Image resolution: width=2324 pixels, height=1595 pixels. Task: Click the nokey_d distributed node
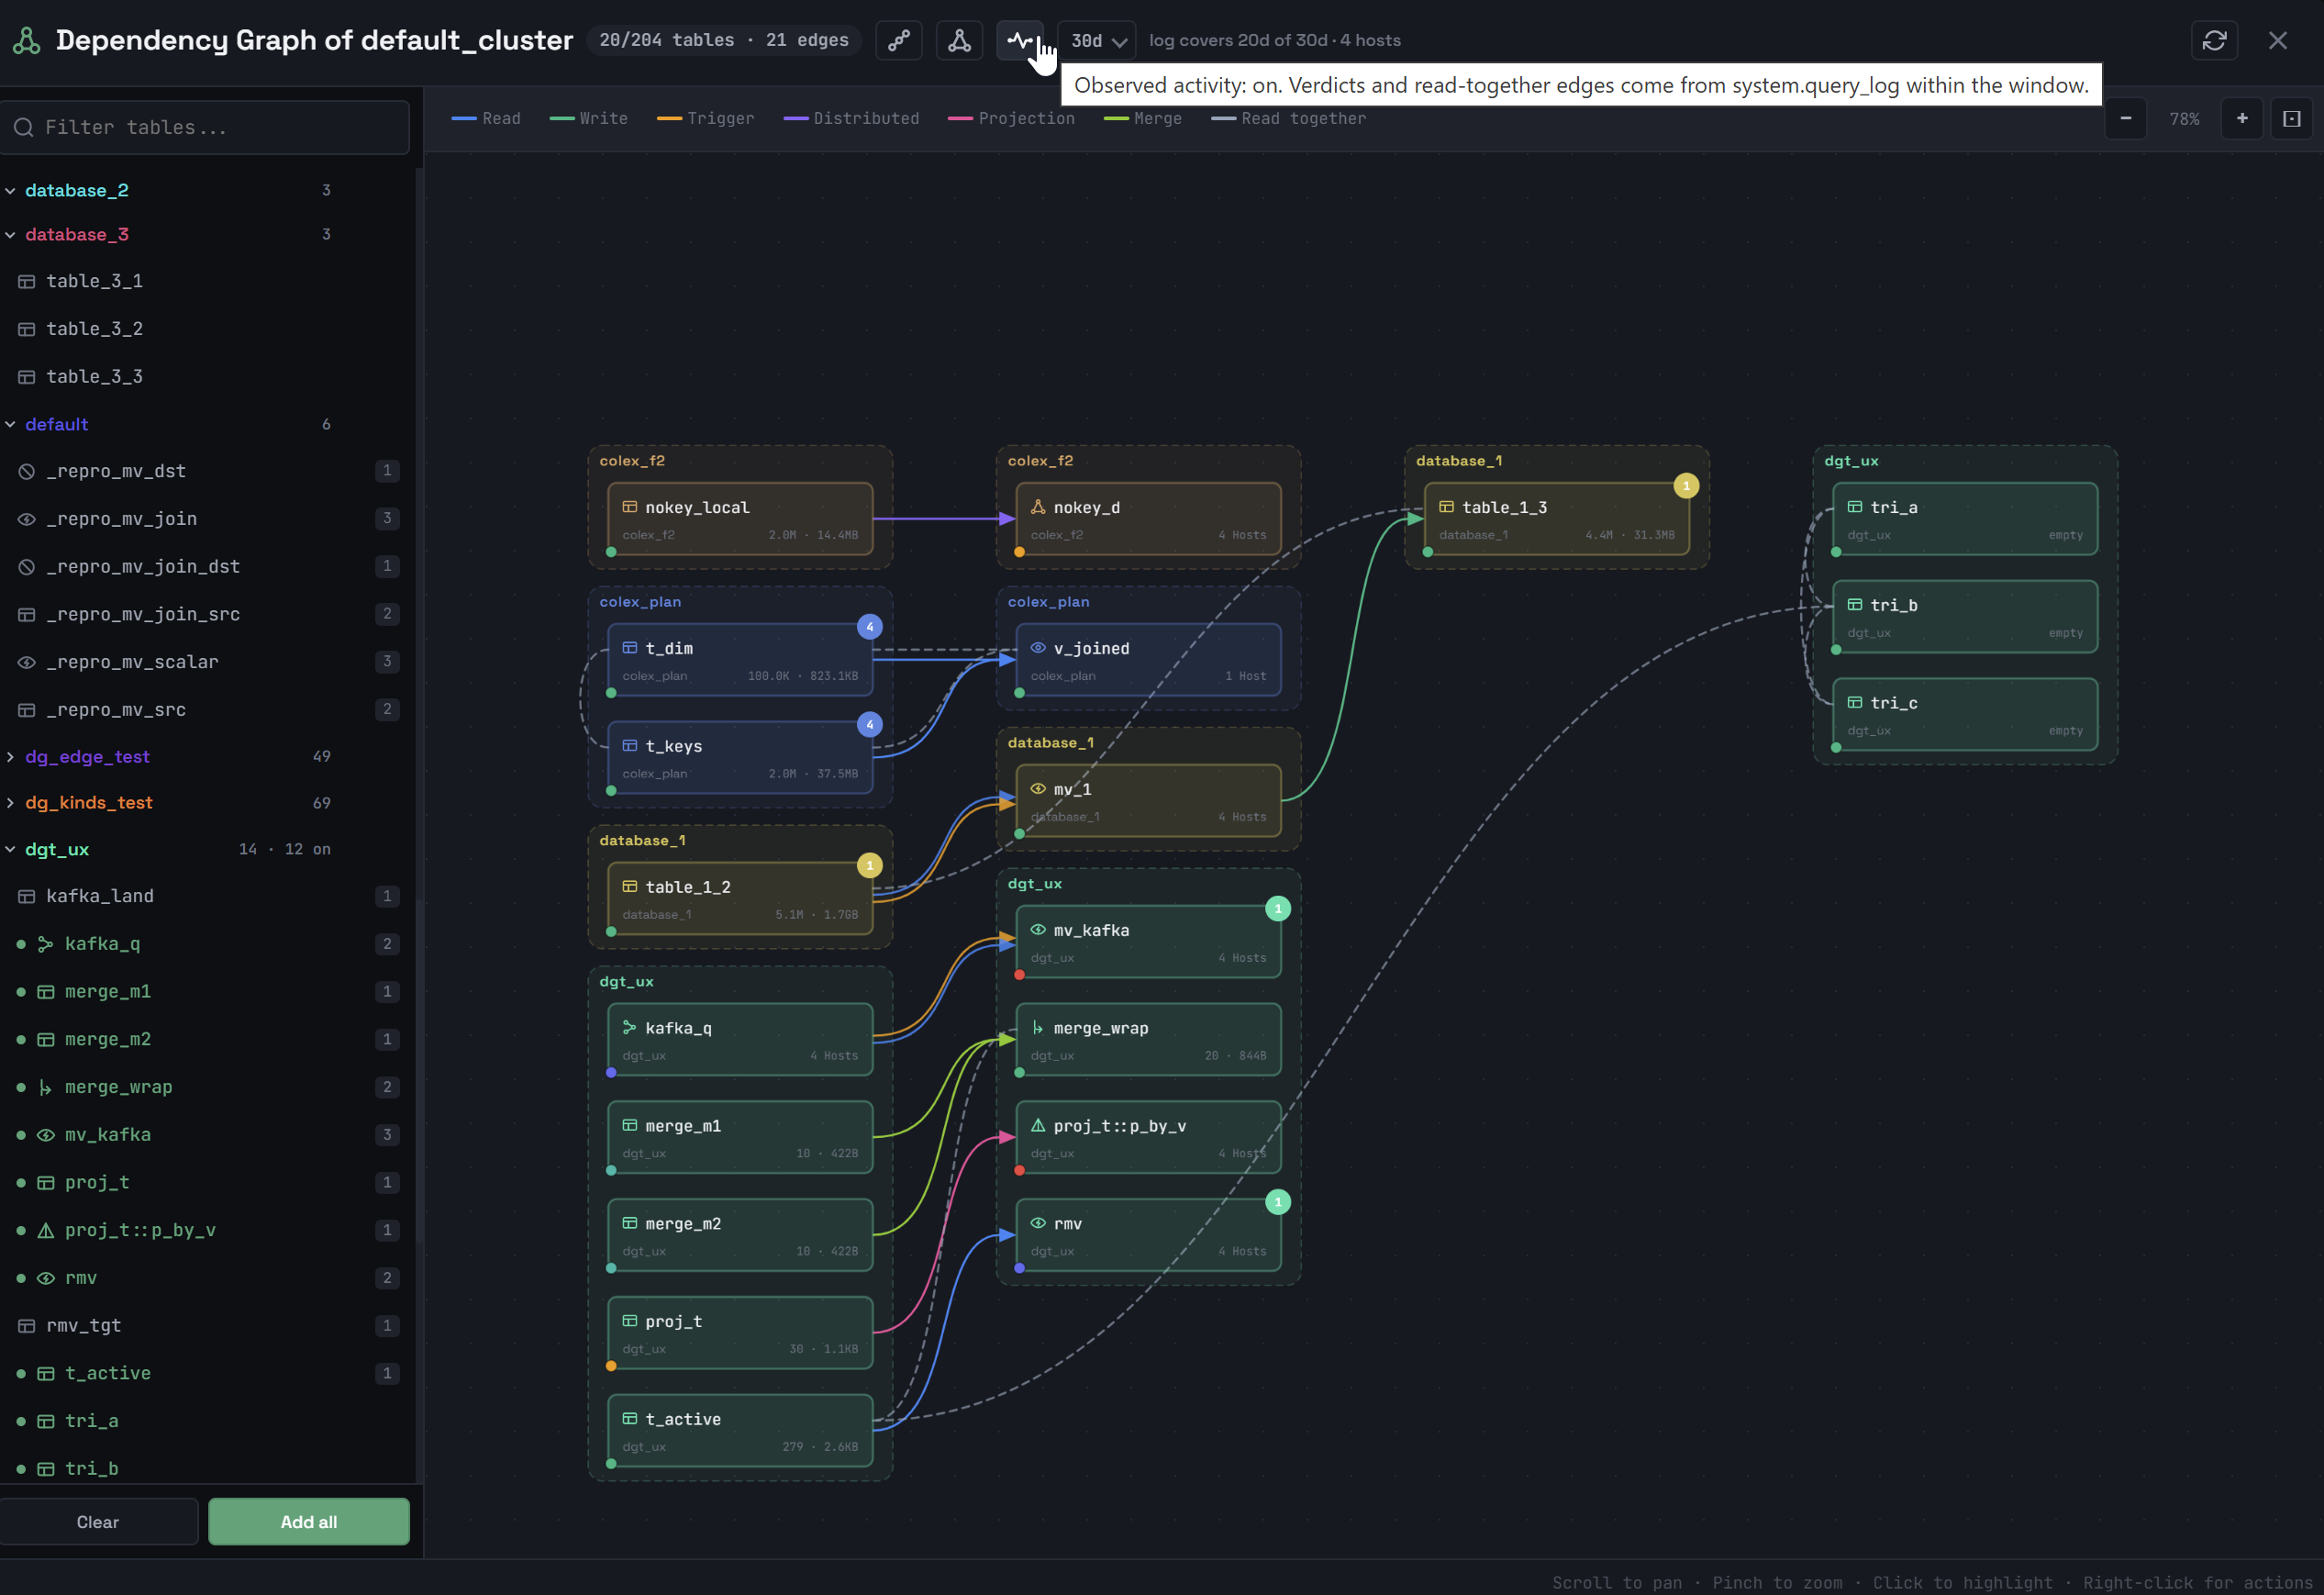pyautogui.click(x=1148, y=519)
